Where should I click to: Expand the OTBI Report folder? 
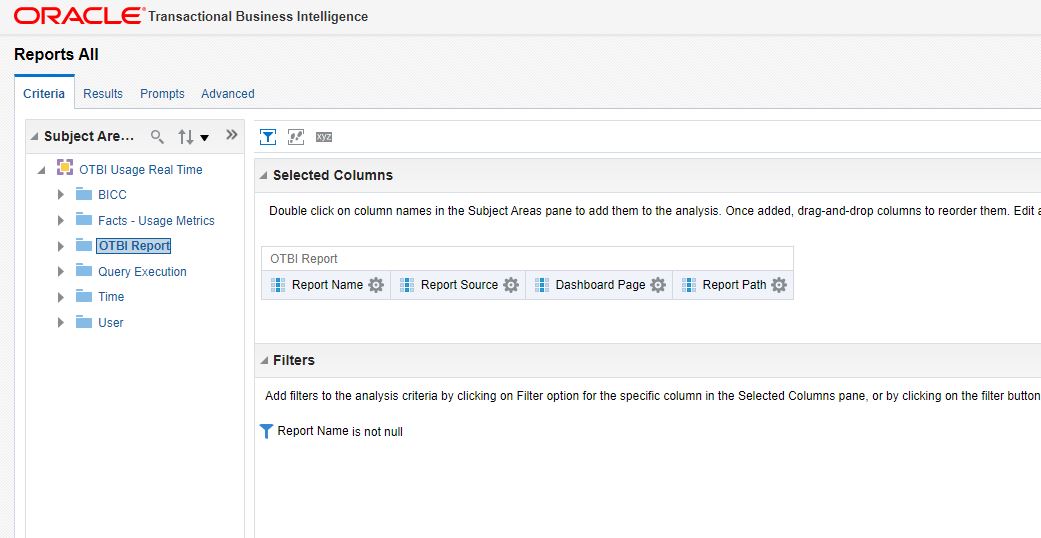[x=61, y=246]
